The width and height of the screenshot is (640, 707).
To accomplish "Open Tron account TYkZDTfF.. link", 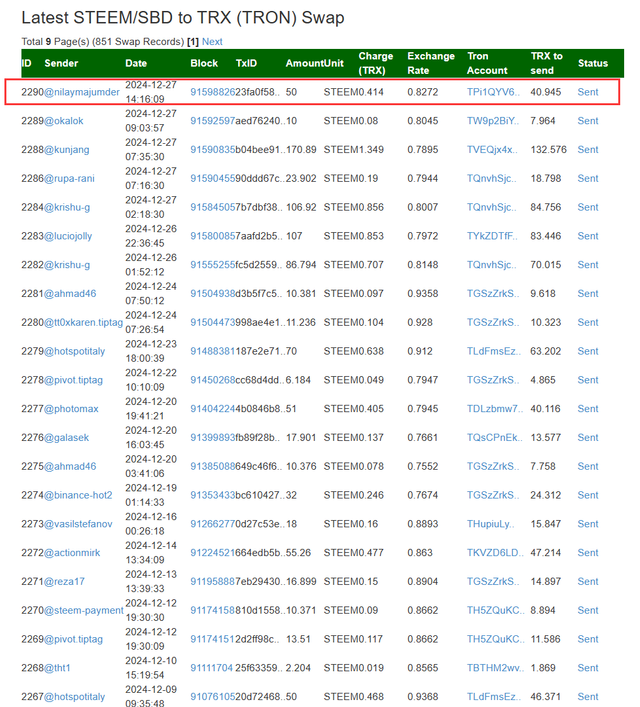I will click(x=492, y=236).
